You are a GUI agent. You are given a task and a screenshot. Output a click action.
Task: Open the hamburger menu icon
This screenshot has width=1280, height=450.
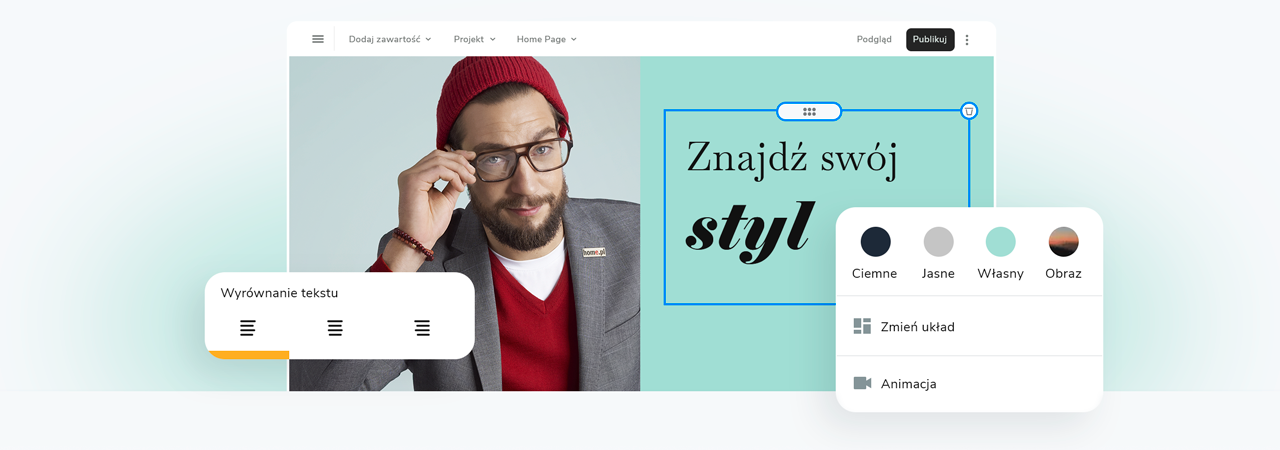click(x=318, y=39)
